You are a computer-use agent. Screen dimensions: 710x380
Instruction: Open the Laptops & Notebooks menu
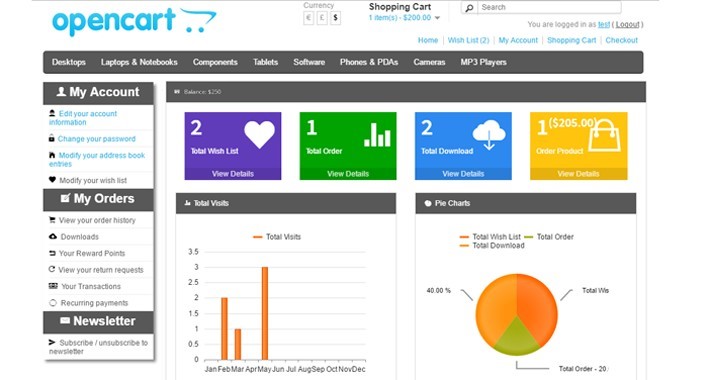point(139,62)
